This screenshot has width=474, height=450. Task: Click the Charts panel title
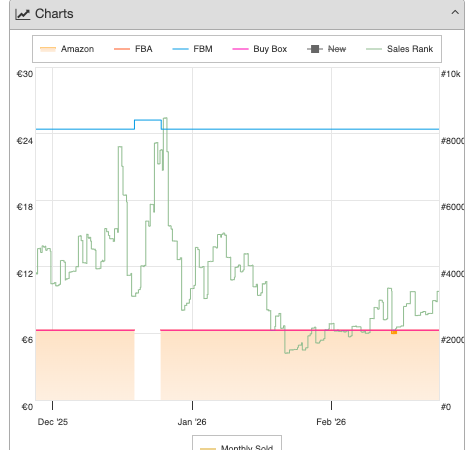(x=54, y=14)
